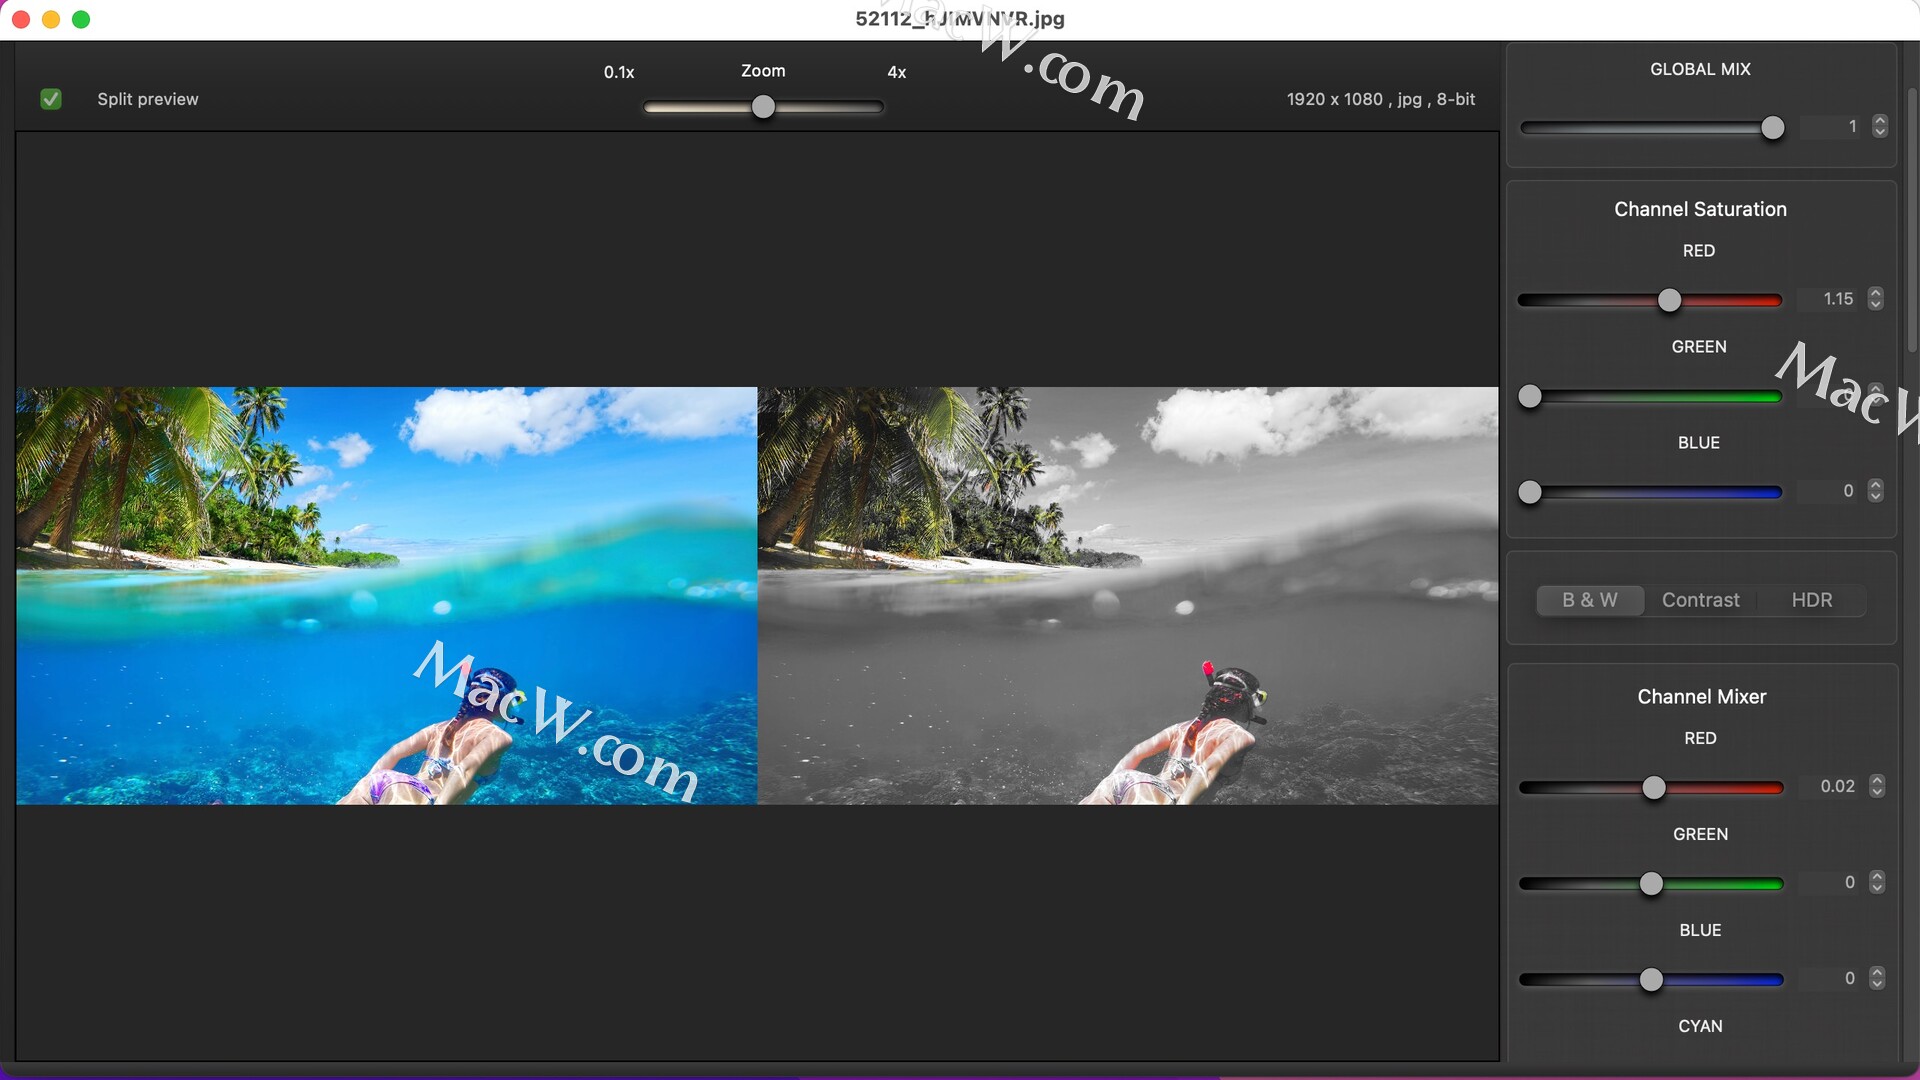Switch to the Contrast tab

1700,600
